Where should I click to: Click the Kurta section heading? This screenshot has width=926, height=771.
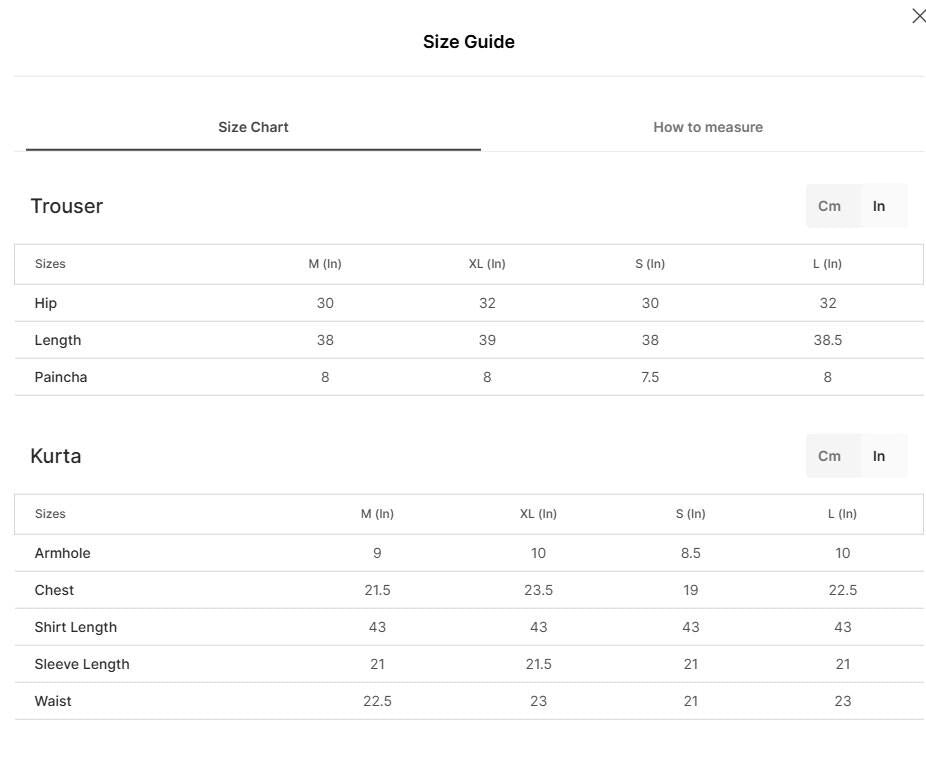pos(56,456)
